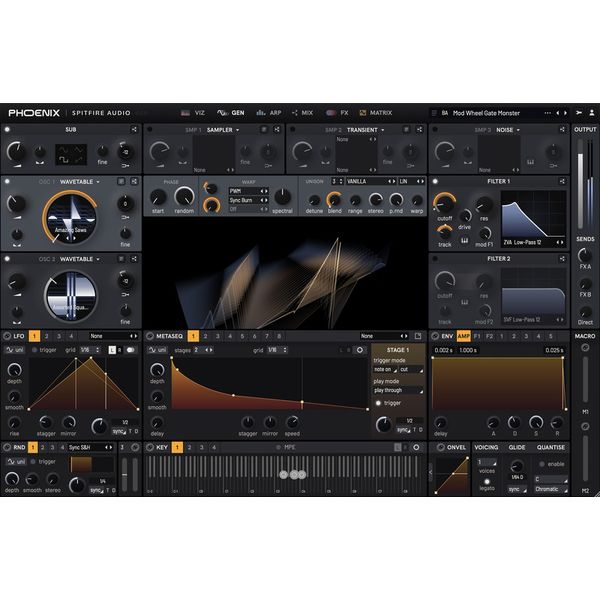The width and height of the screenshot is (600, 600).
Task: Open the SMP 2 transient browser icon
Action: pyautogui.click(x=407, y=129)
